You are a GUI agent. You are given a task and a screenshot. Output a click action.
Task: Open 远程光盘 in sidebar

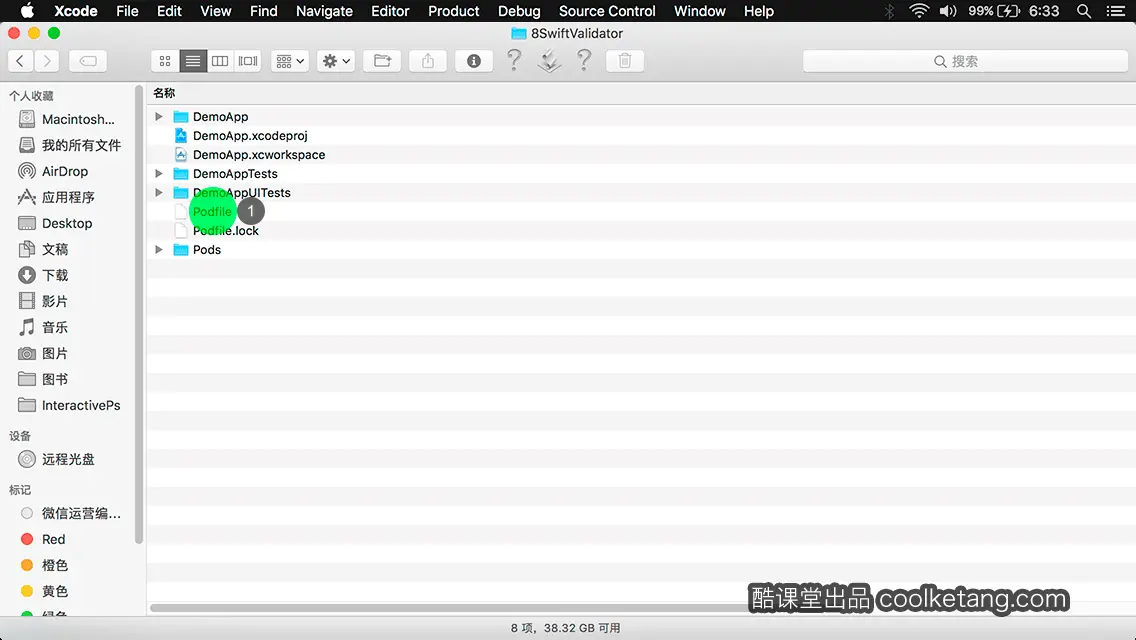pyautogui.click(x=57, y=459)
